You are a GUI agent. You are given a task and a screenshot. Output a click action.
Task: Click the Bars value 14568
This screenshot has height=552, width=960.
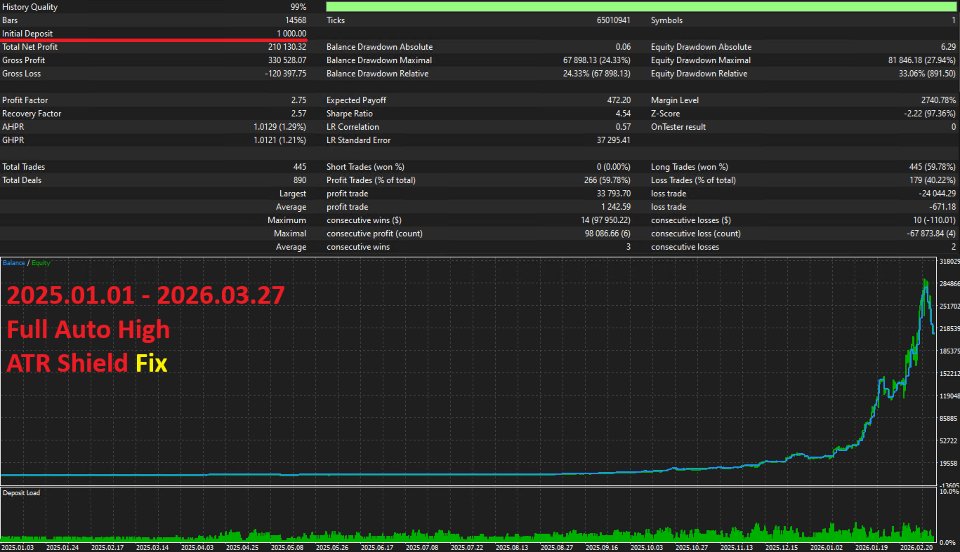coord(296,20)
